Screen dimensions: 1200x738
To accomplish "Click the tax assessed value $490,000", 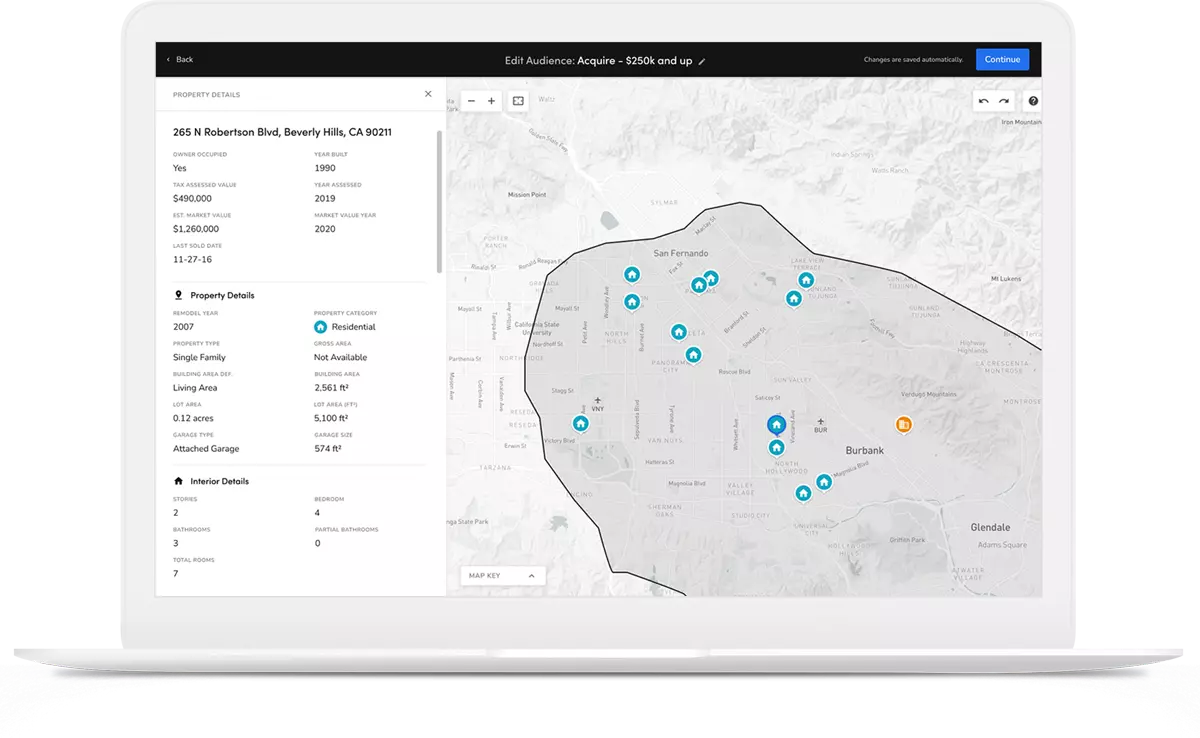I will pyautogui.click(x=192, y=198).
